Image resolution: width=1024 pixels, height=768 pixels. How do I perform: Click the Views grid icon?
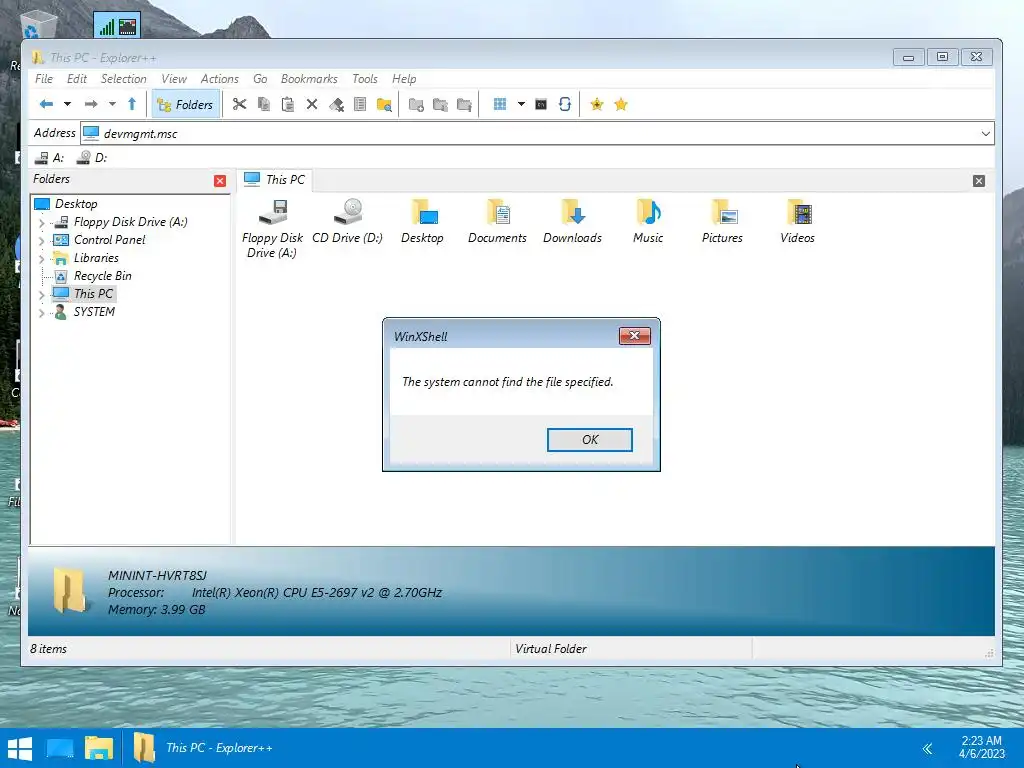coord(500,104)
